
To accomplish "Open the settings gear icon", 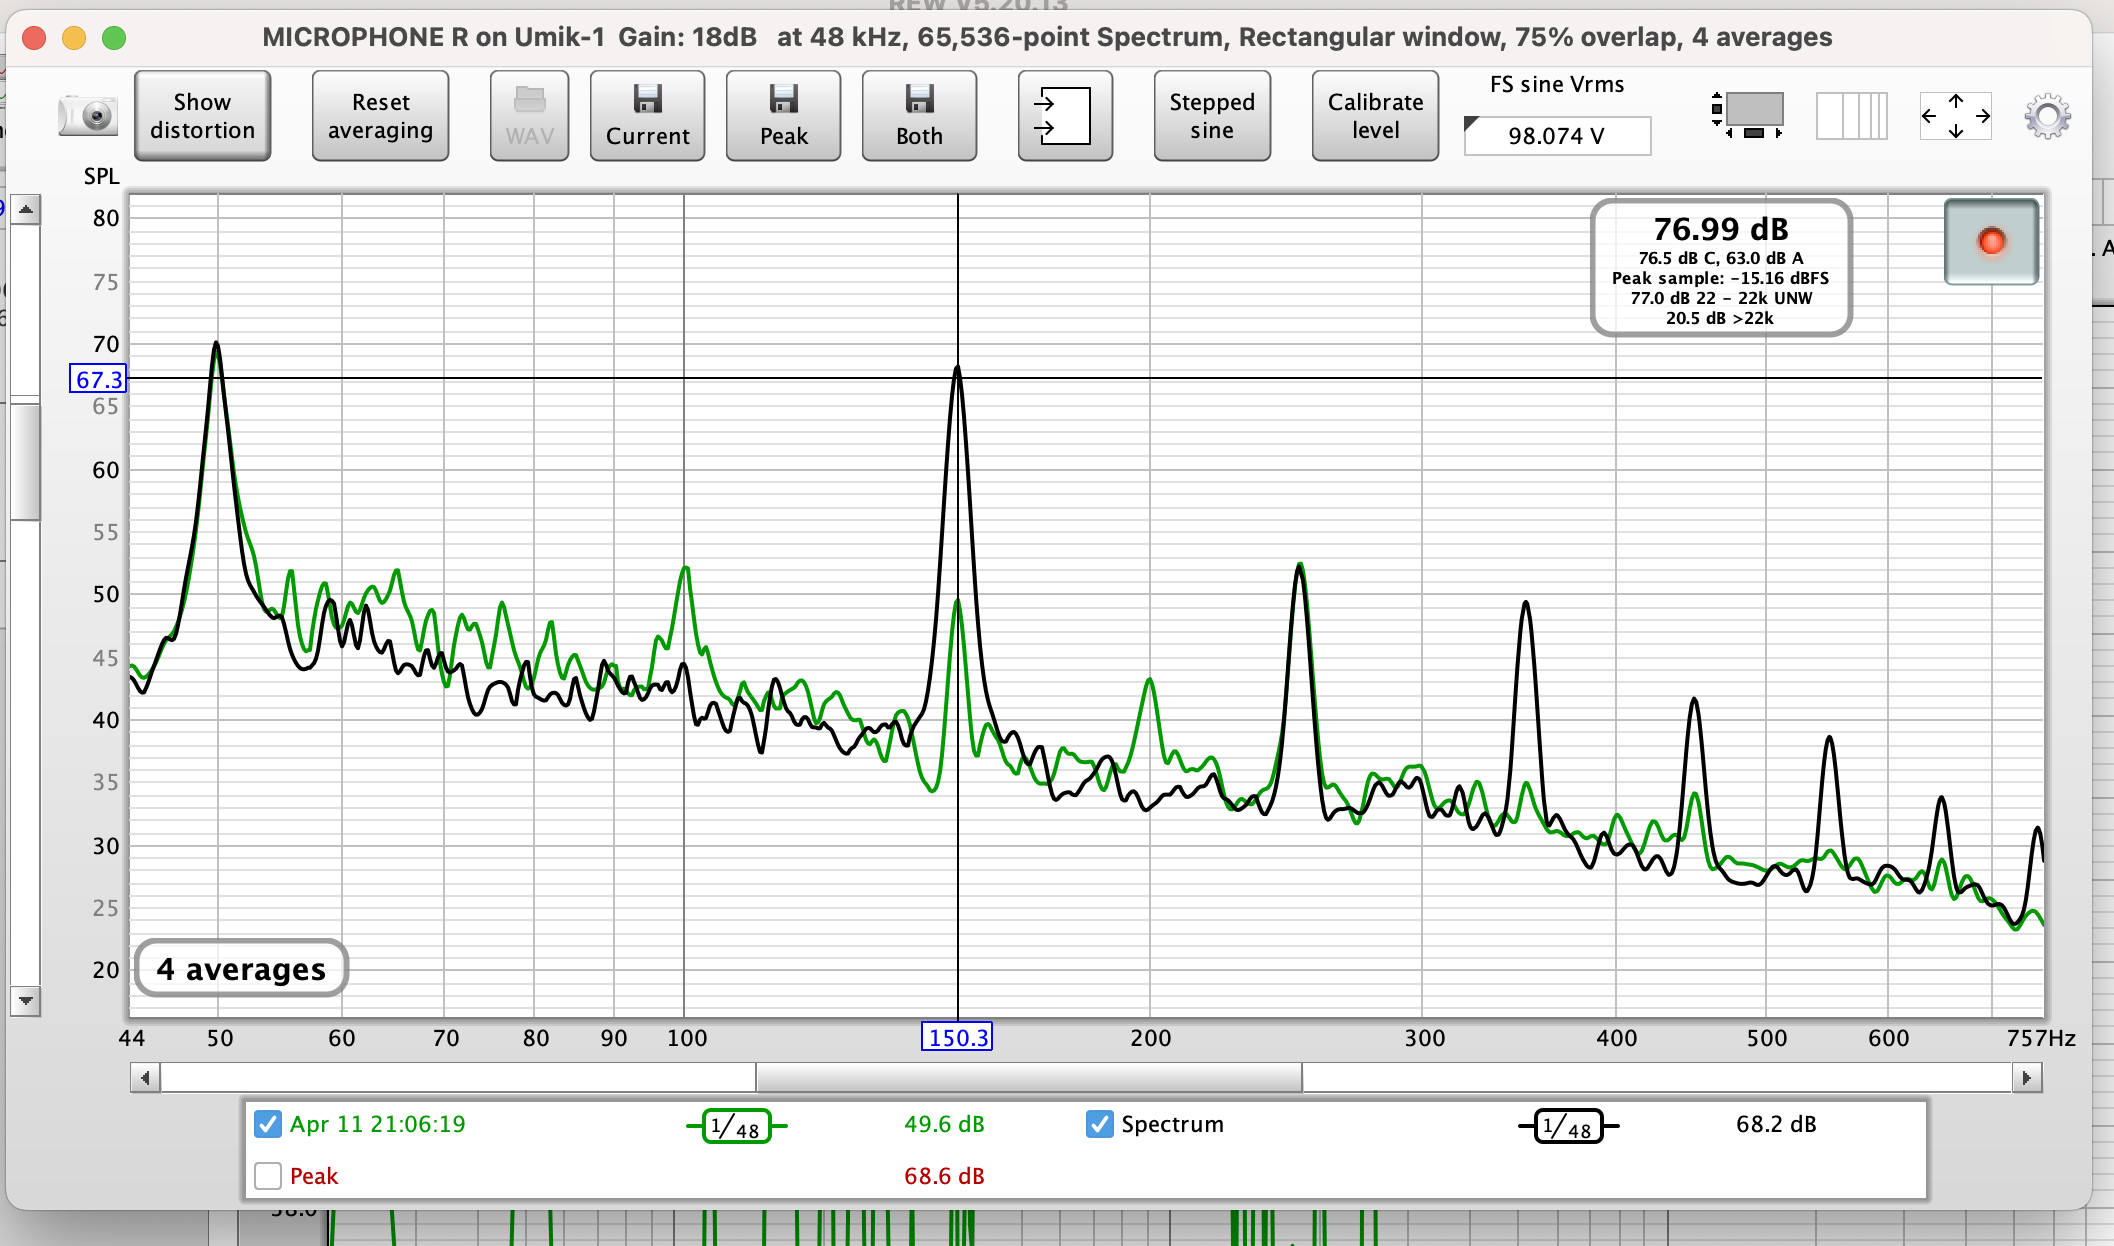I will [x=2047, y=117].
